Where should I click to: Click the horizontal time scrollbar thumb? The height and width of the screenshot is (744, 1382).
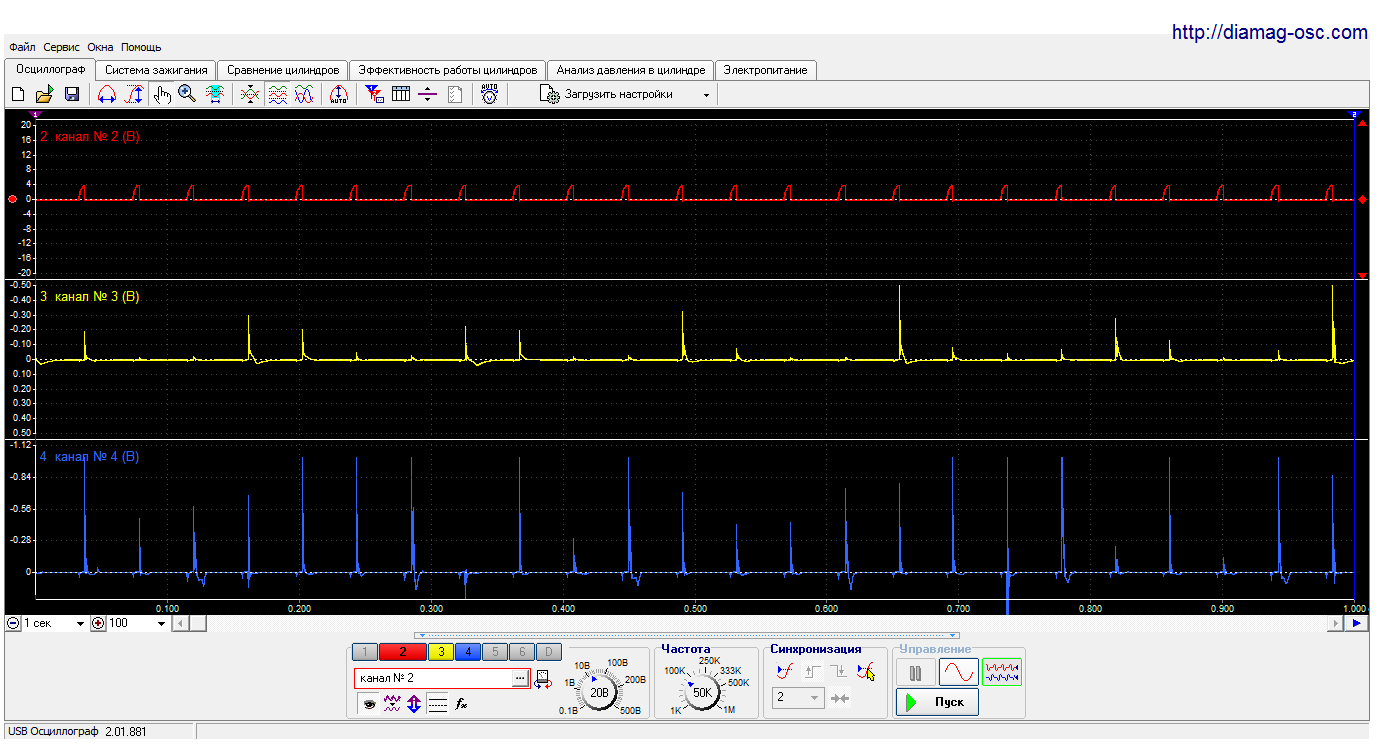tap(198, 623)
